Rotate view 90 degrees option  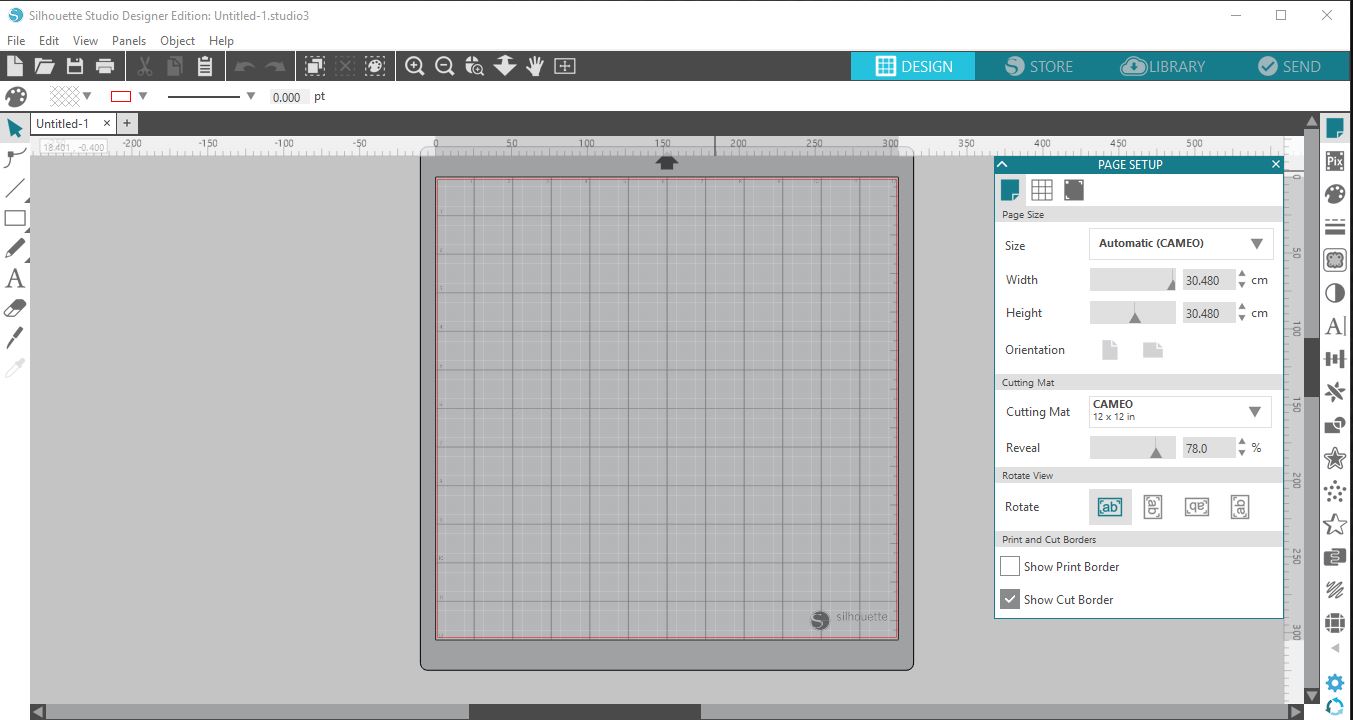[1153, 507]
